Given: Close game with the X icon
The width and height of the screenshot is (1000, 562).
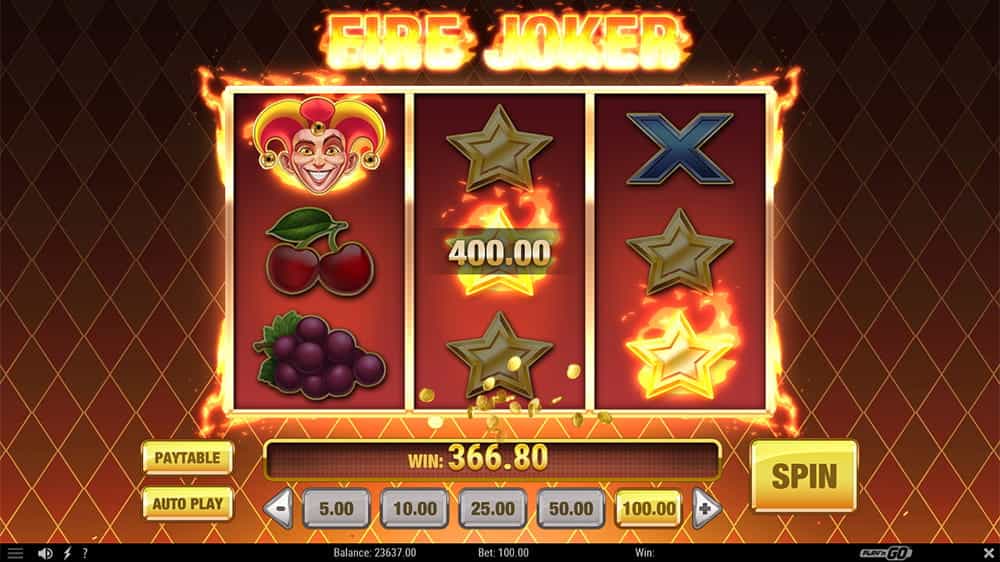Looking at the screenshot, I should (988, 553).
